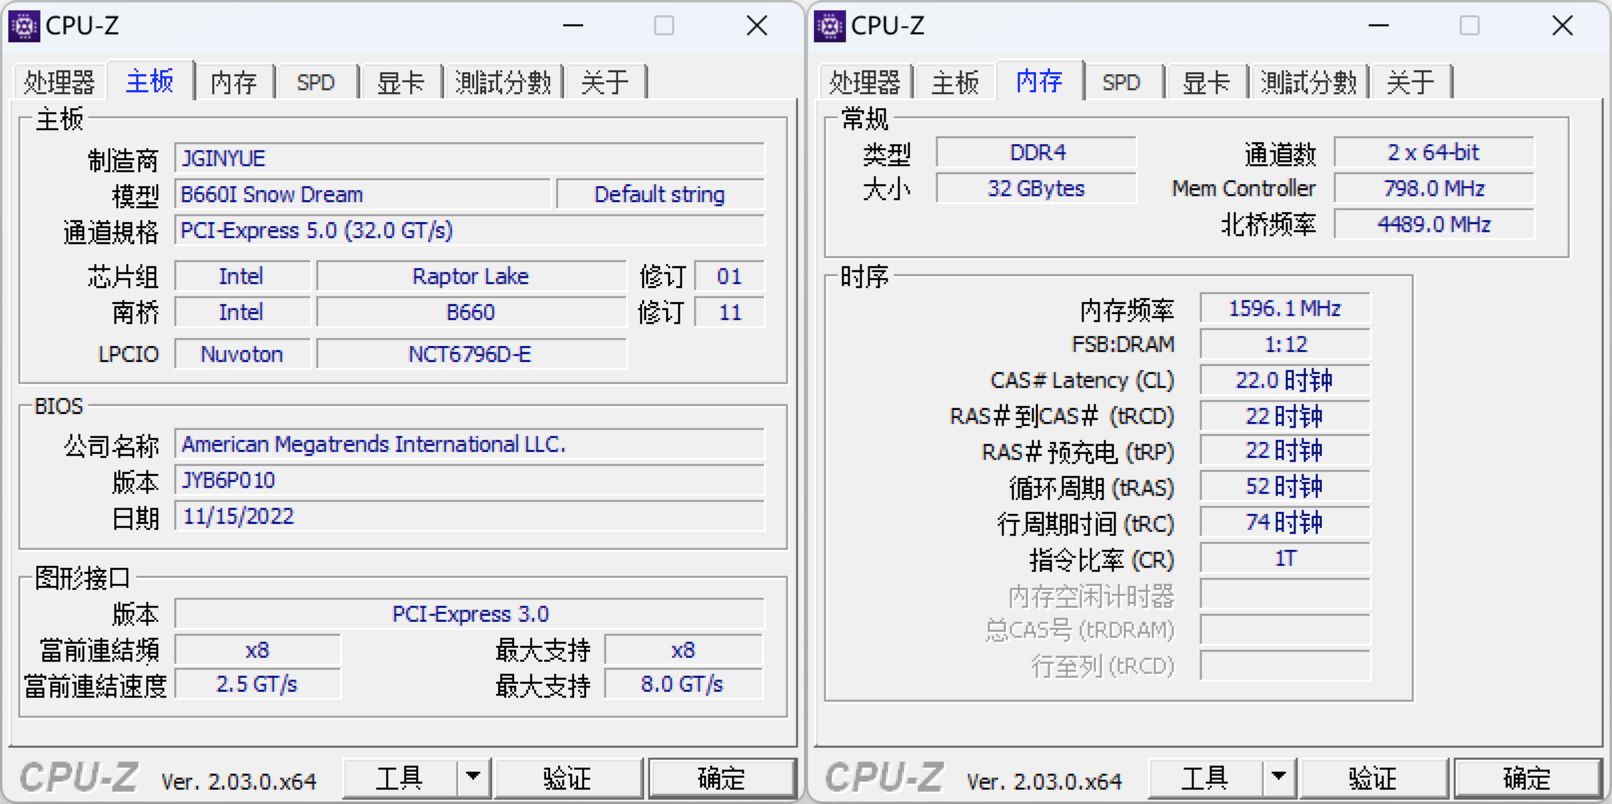
Task: Click the 工具 button in right window
Action: [x=1205, y=777]
